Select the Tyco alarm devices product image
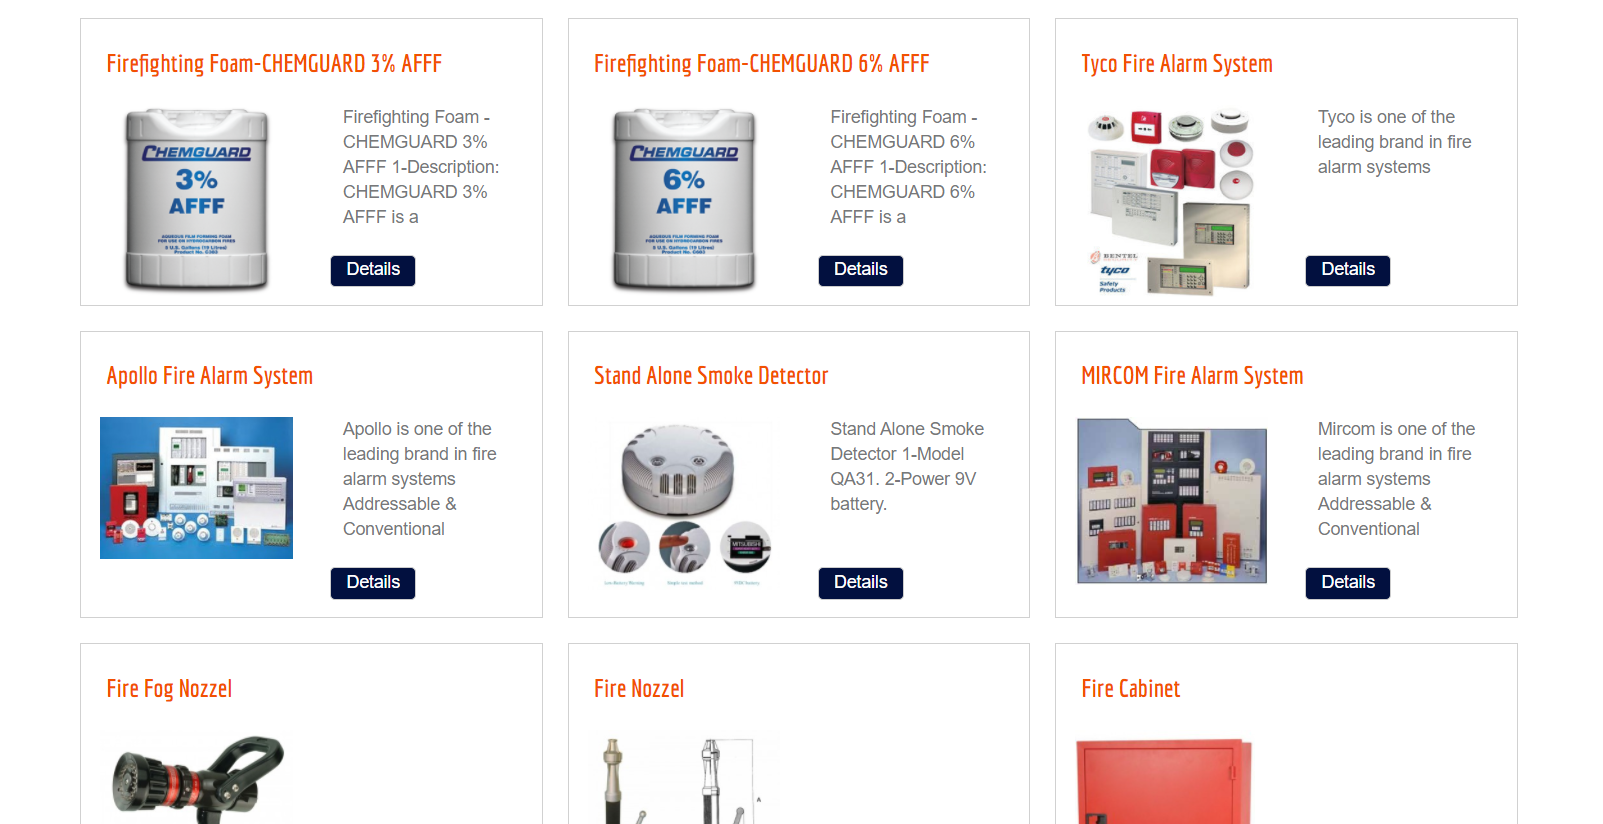 [1171, 200]
